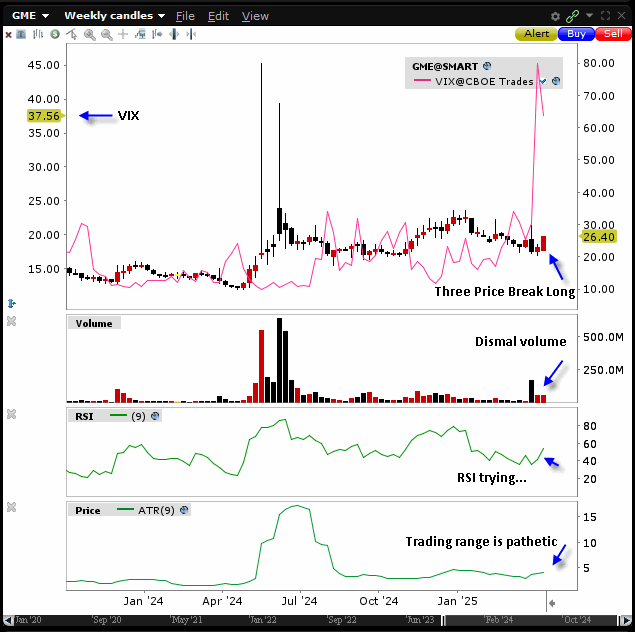
Task: Click the Alert button
Action: [536, 34]
